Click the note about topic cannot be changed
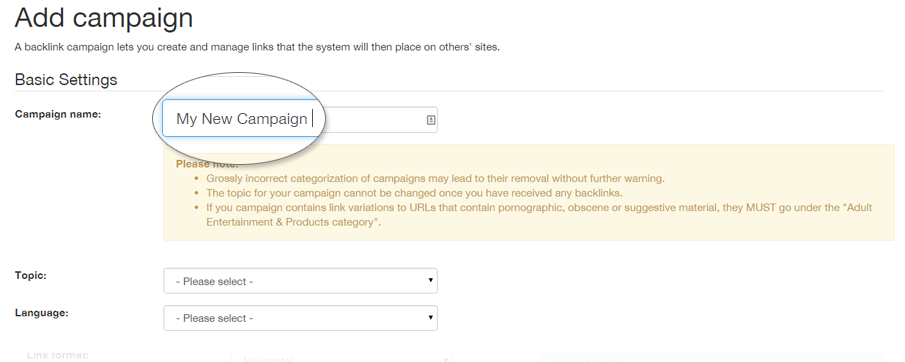This screenshot has height=362, width=905. [414, 193]
